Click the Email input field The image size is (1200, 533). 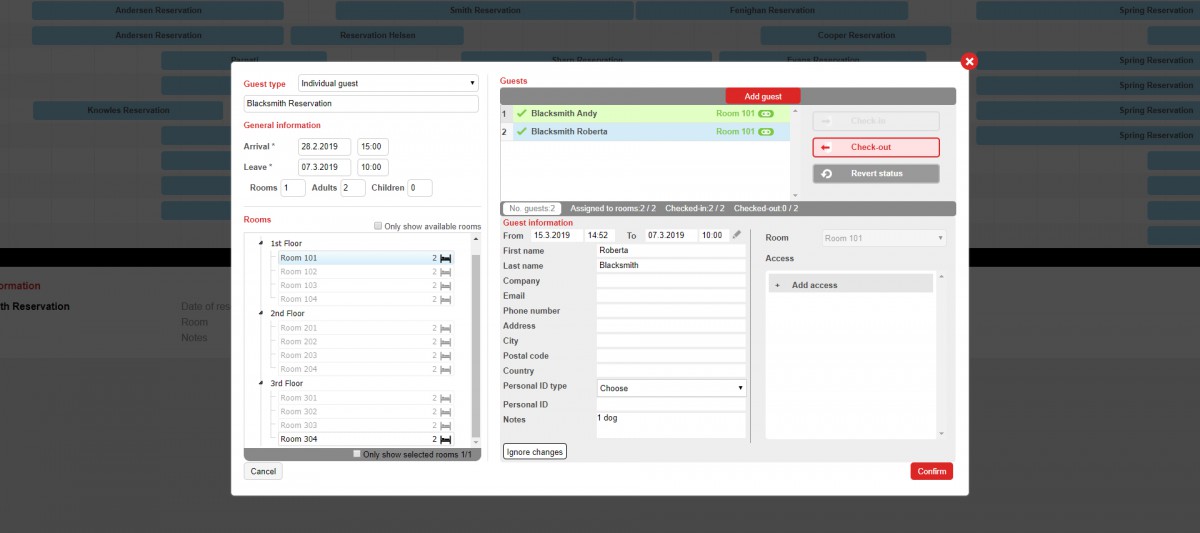671,296
